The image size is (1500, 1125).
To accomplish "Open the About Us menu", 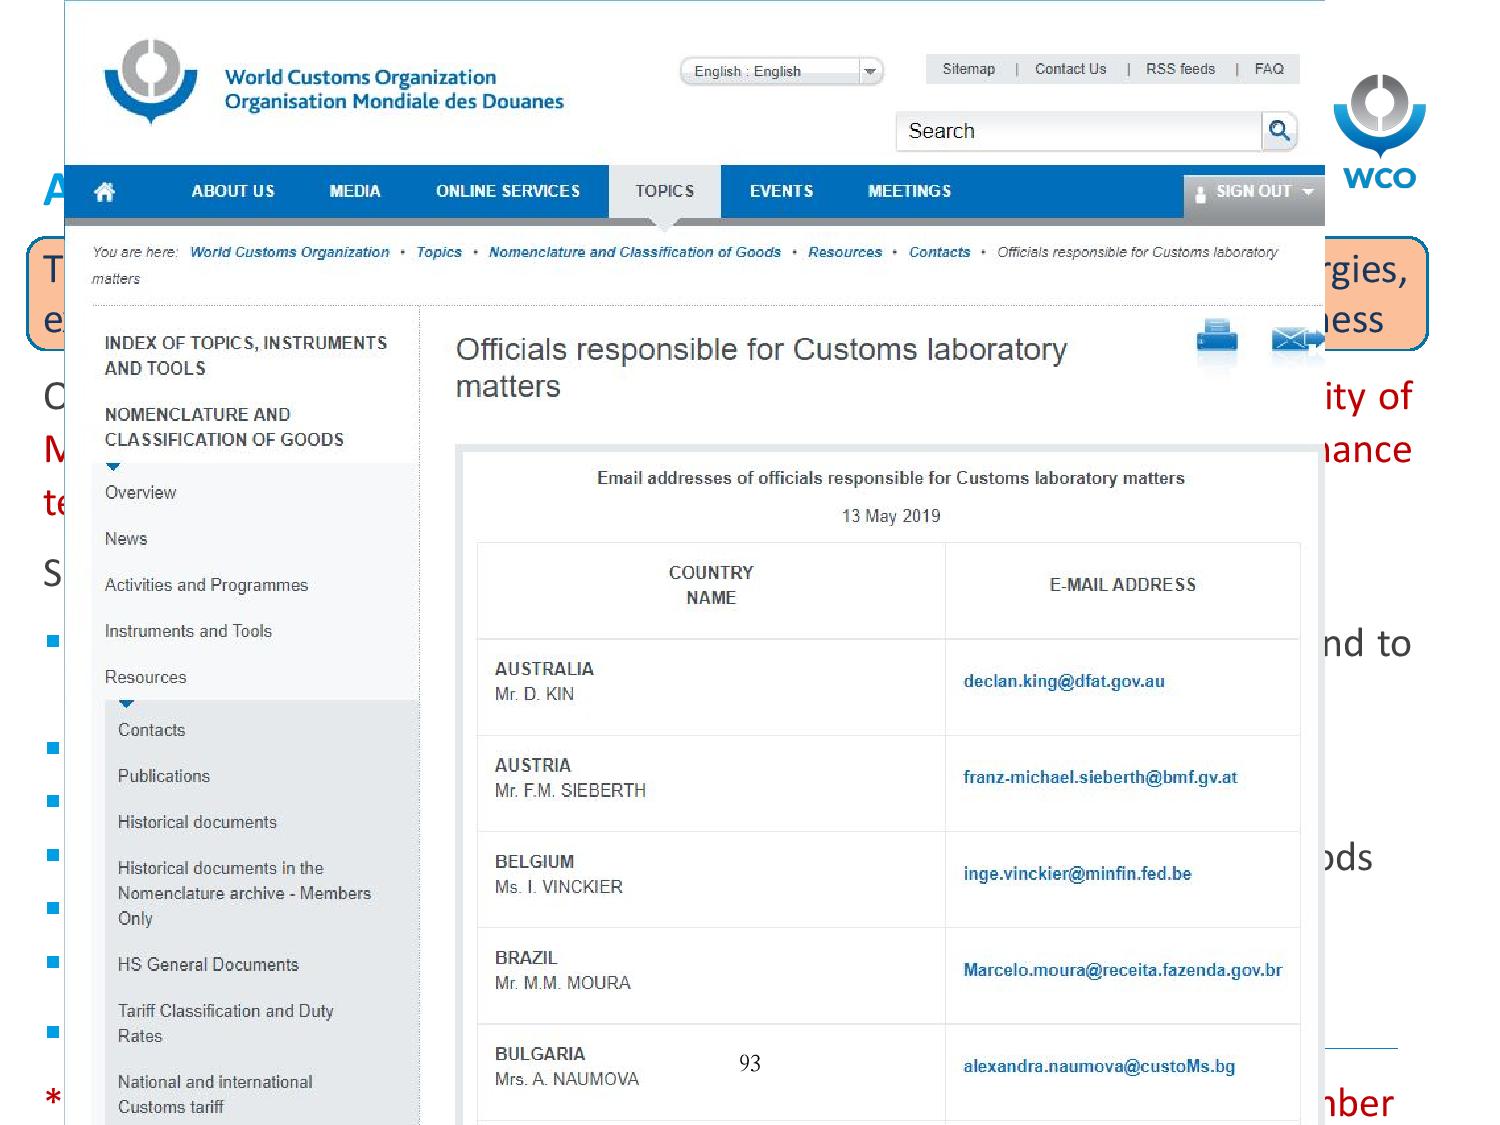I will tap(233, 191).
